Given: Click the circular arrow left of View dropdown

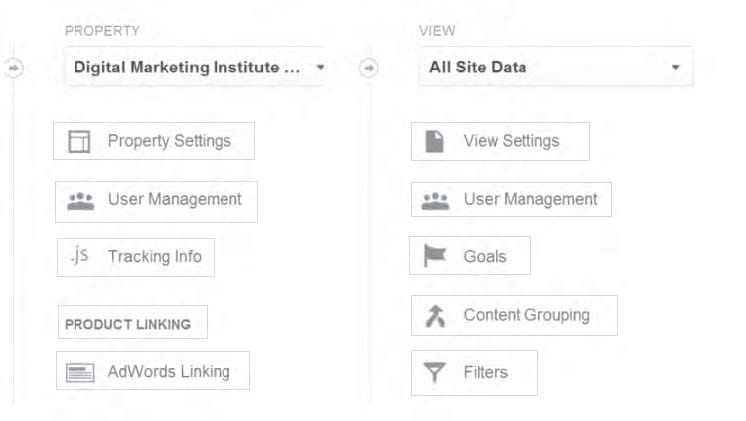Looking at the screenshot, I should 369,68.
